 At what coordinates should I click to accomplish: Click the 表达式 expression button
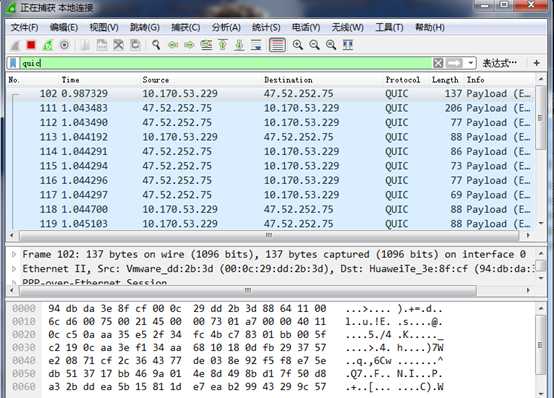coord(500,63)
